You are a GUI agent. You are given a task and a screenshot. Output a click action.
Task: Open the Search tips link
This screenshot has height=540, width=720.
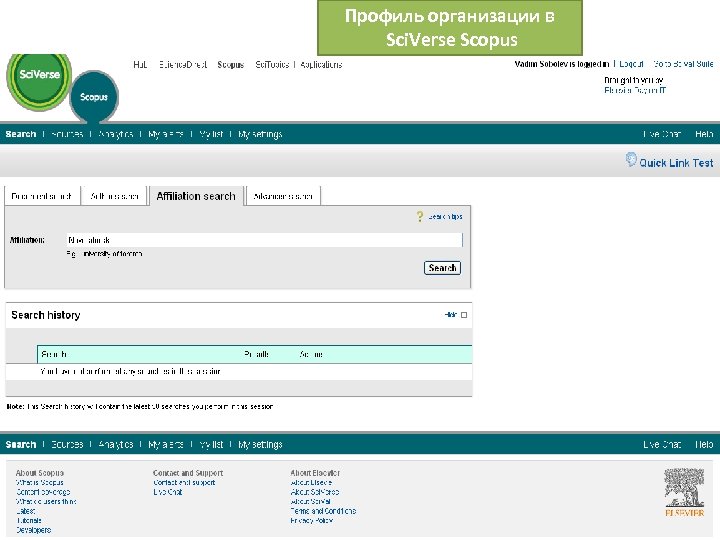pos(445,217)
